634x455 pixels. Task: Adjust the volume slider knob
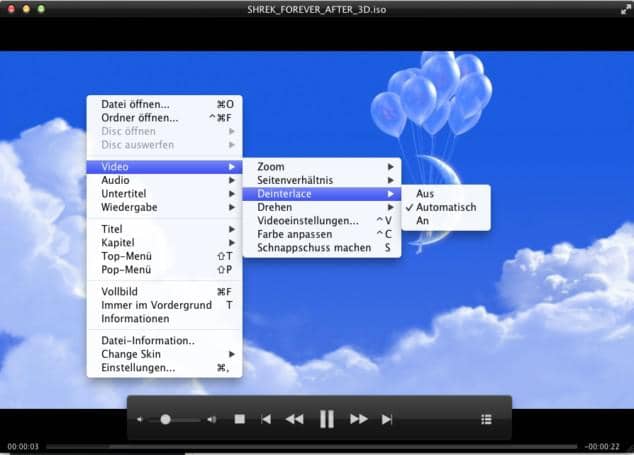point(165,419)
